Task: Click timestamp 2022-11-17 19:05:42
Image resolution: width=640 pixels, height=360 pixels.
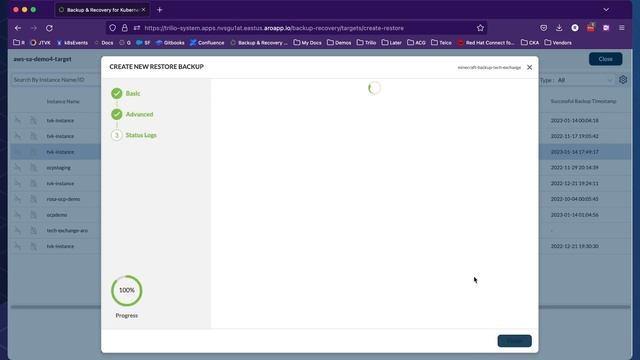Action: [574, 136]
